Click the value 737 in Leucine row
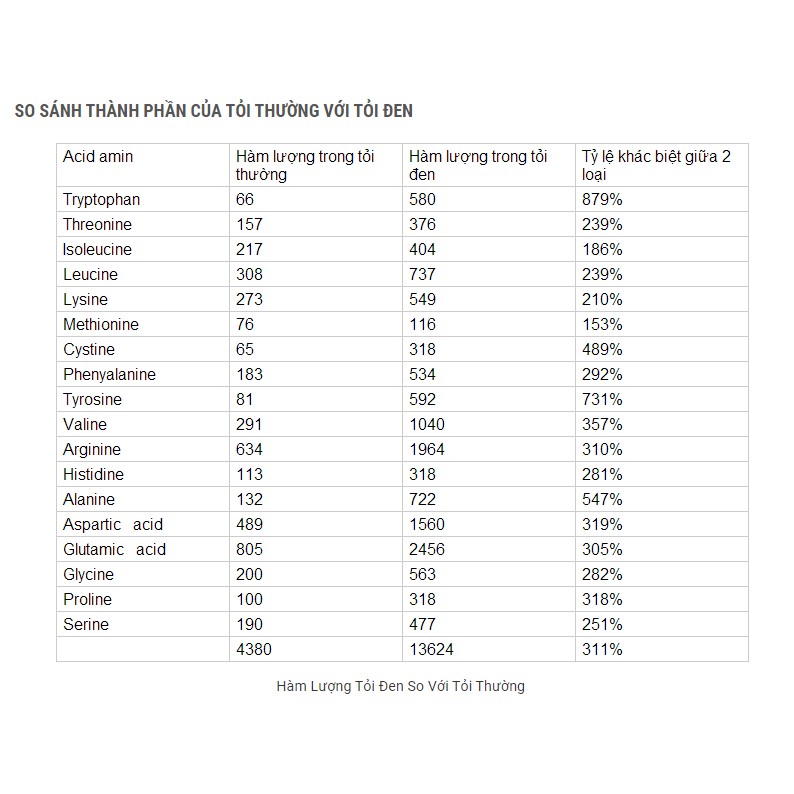Screen dimensions: 794x794 point(423,274)
